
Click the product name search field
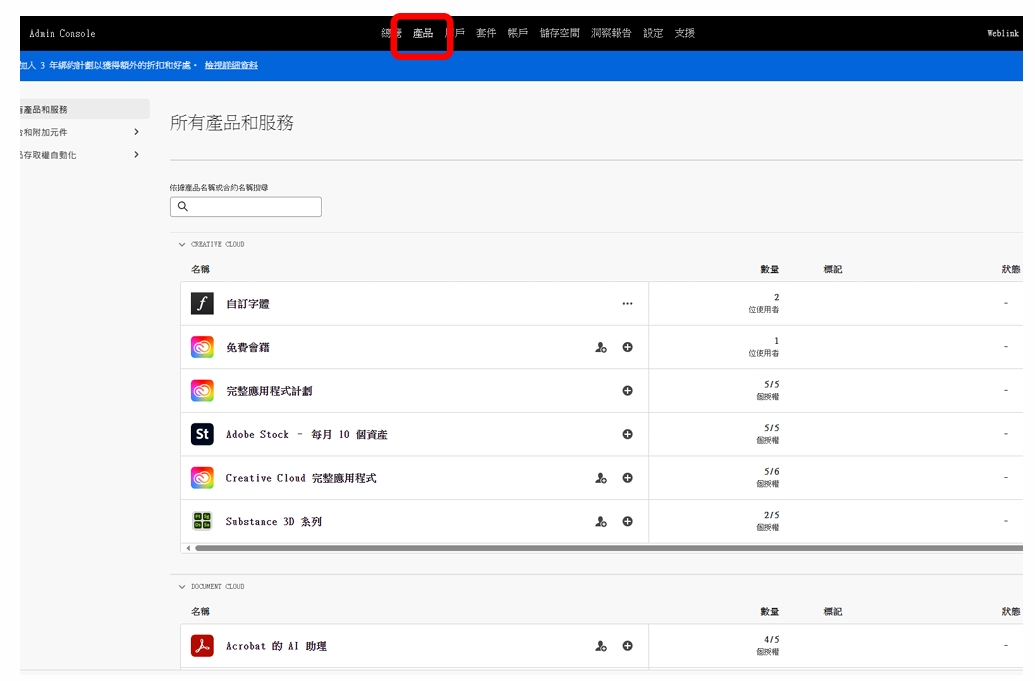pyautogui.click(x=246, y=207)
